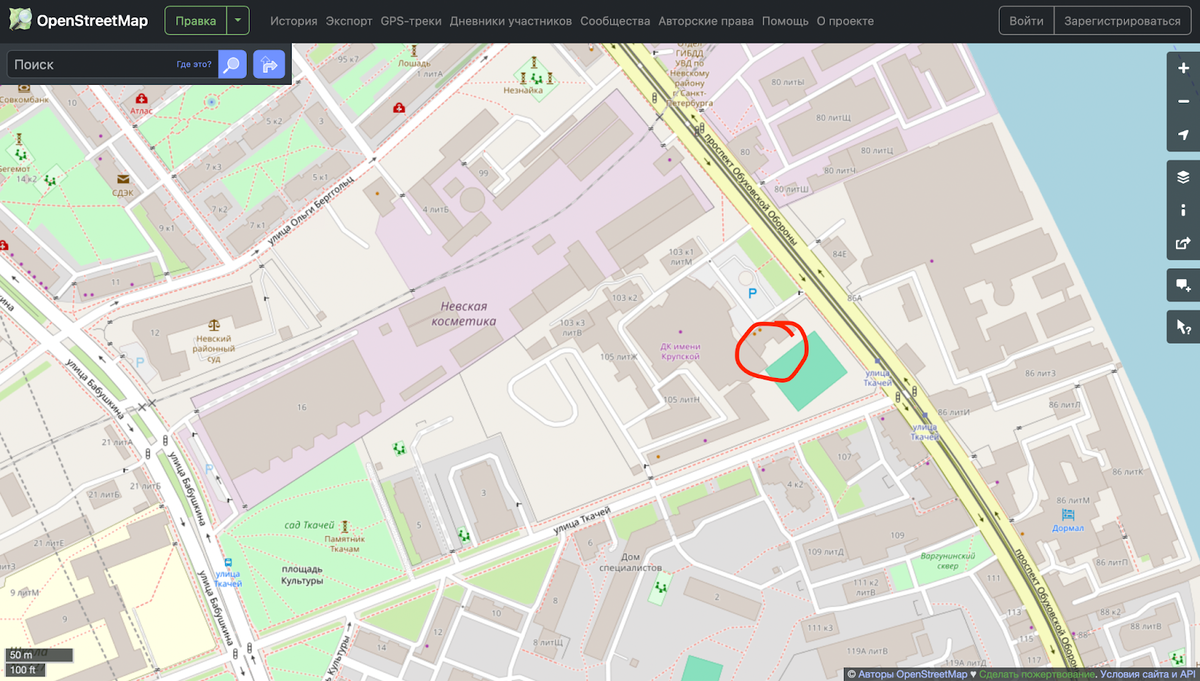
Task: Click the search magnifier button
Action: coord(232,65)
